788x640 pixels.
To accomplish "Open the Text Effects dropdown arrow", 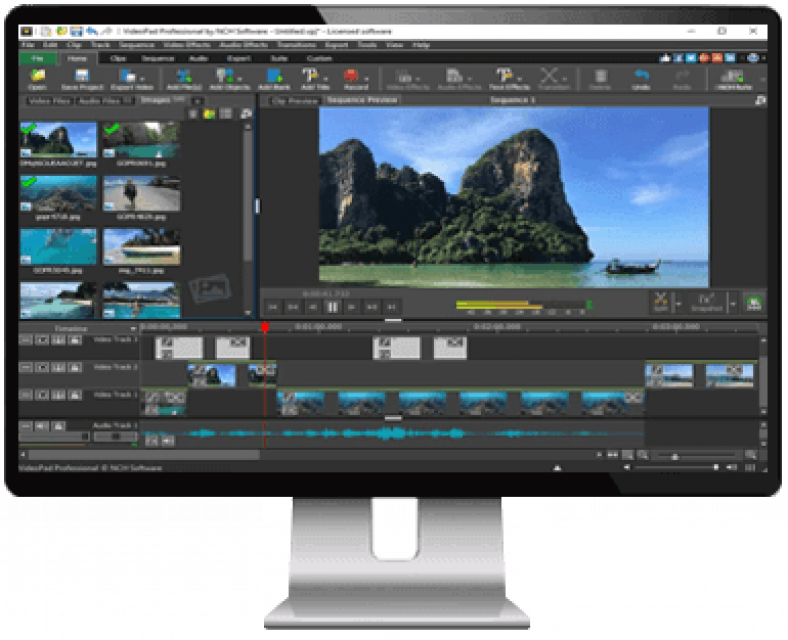I will click(x=520, y=79).
